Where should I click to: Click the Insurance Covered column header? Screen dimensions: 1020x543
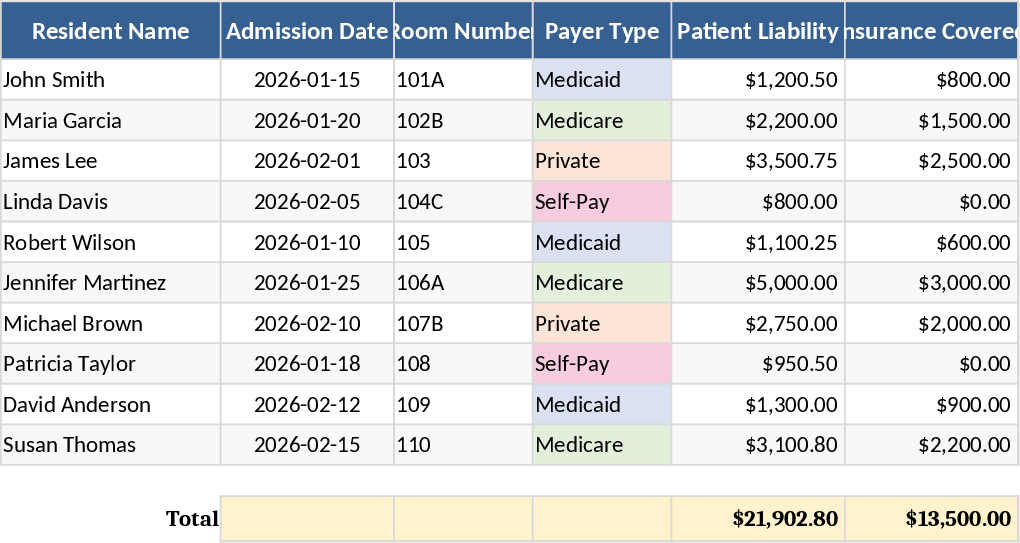coord(931,31)
